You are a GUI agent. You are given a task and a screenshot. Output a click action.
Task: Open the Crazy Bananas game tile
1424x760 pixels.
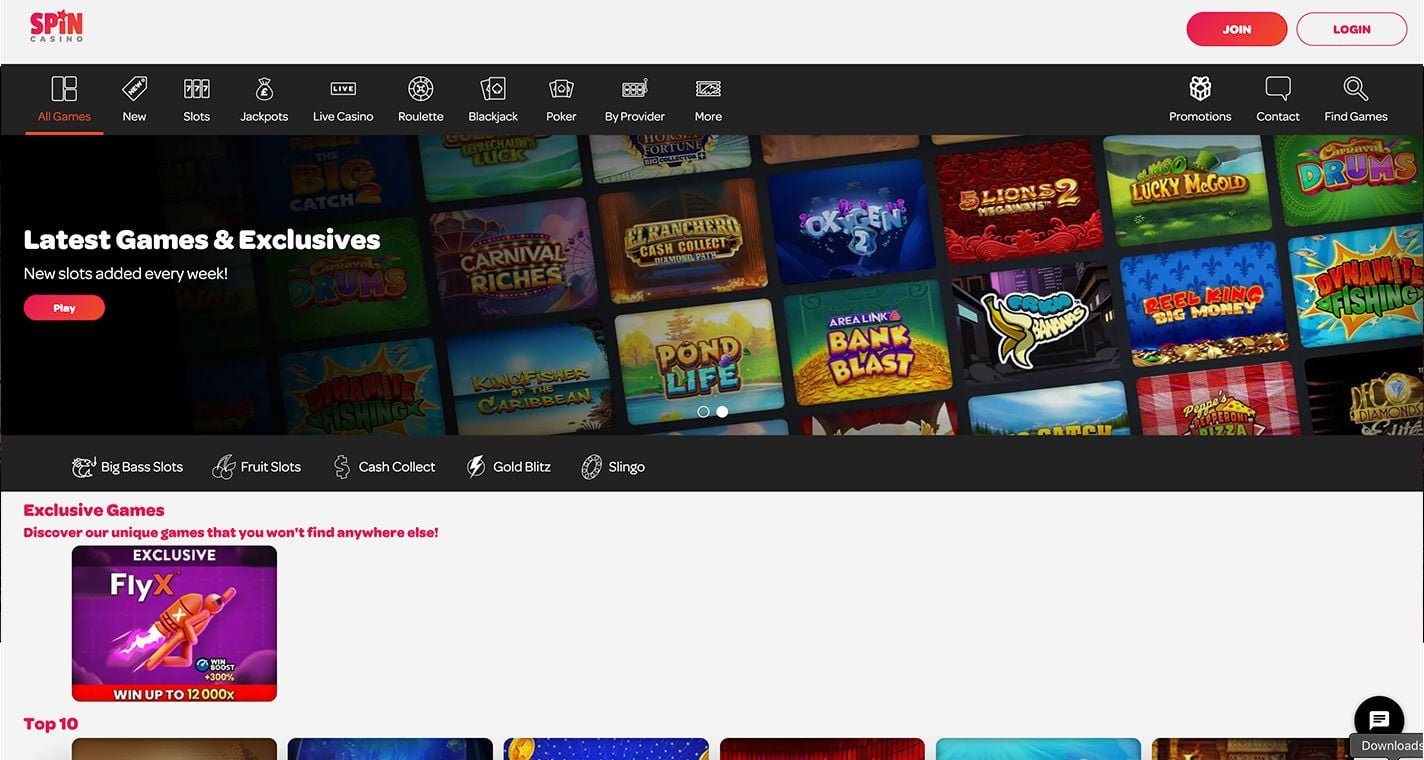tap(1035, 323)
